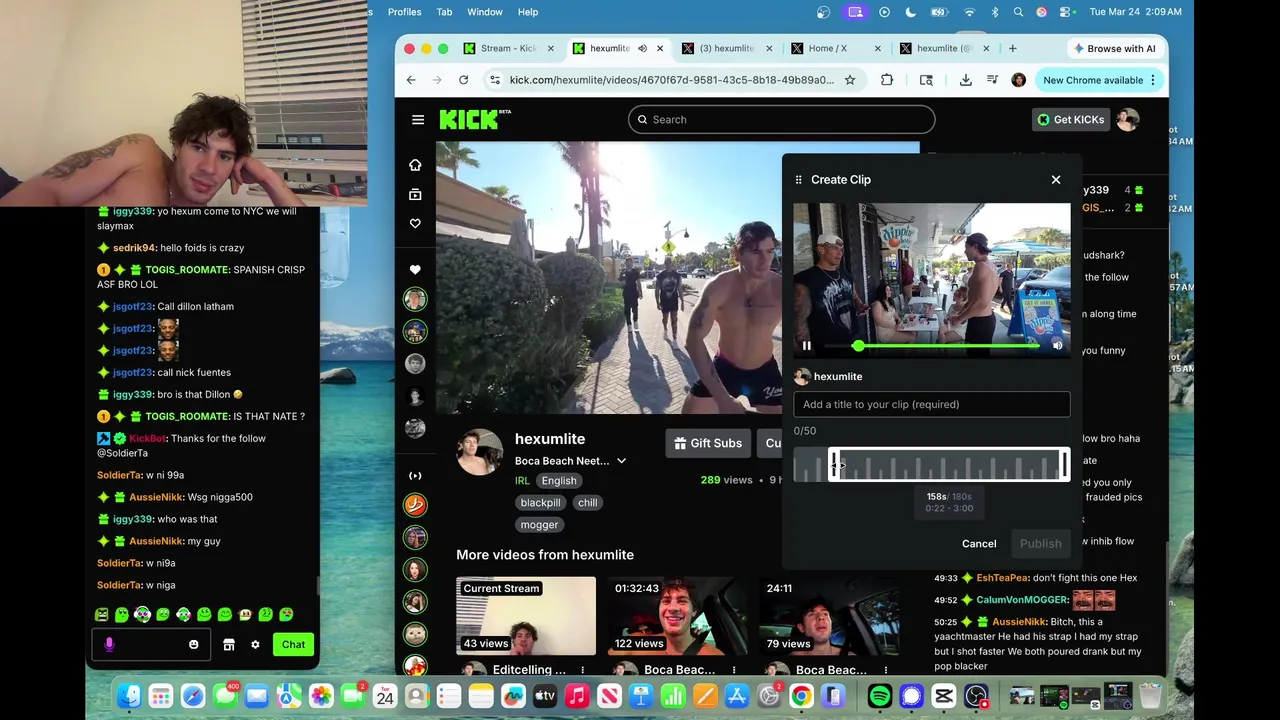
Task: Go to Kick home via sidebar icon
Action: point(415,165)
